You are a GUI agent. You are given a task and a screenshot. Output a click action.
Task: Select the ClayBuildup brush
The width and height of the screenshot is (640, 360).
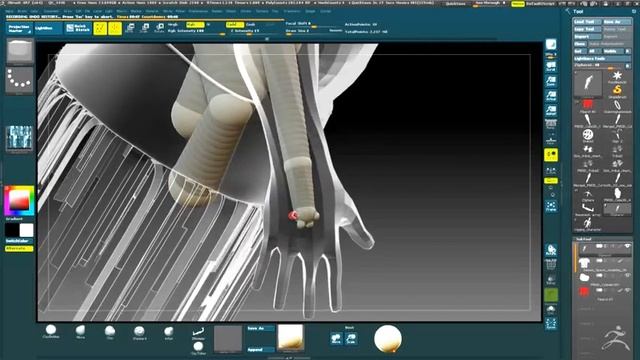[x=51, y=331]
